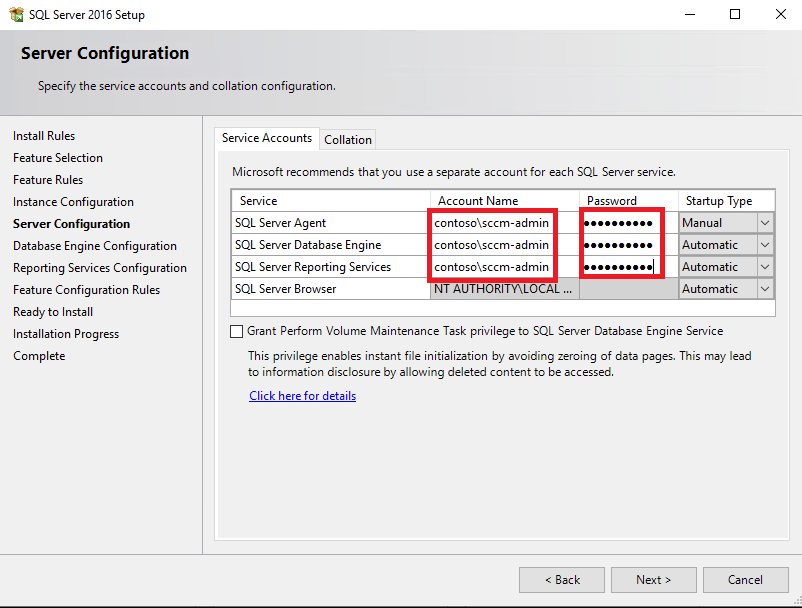Screen dimensions: 802x608
Task: Select the SQL Server Agent password field
Action: [x=629, y=223]
